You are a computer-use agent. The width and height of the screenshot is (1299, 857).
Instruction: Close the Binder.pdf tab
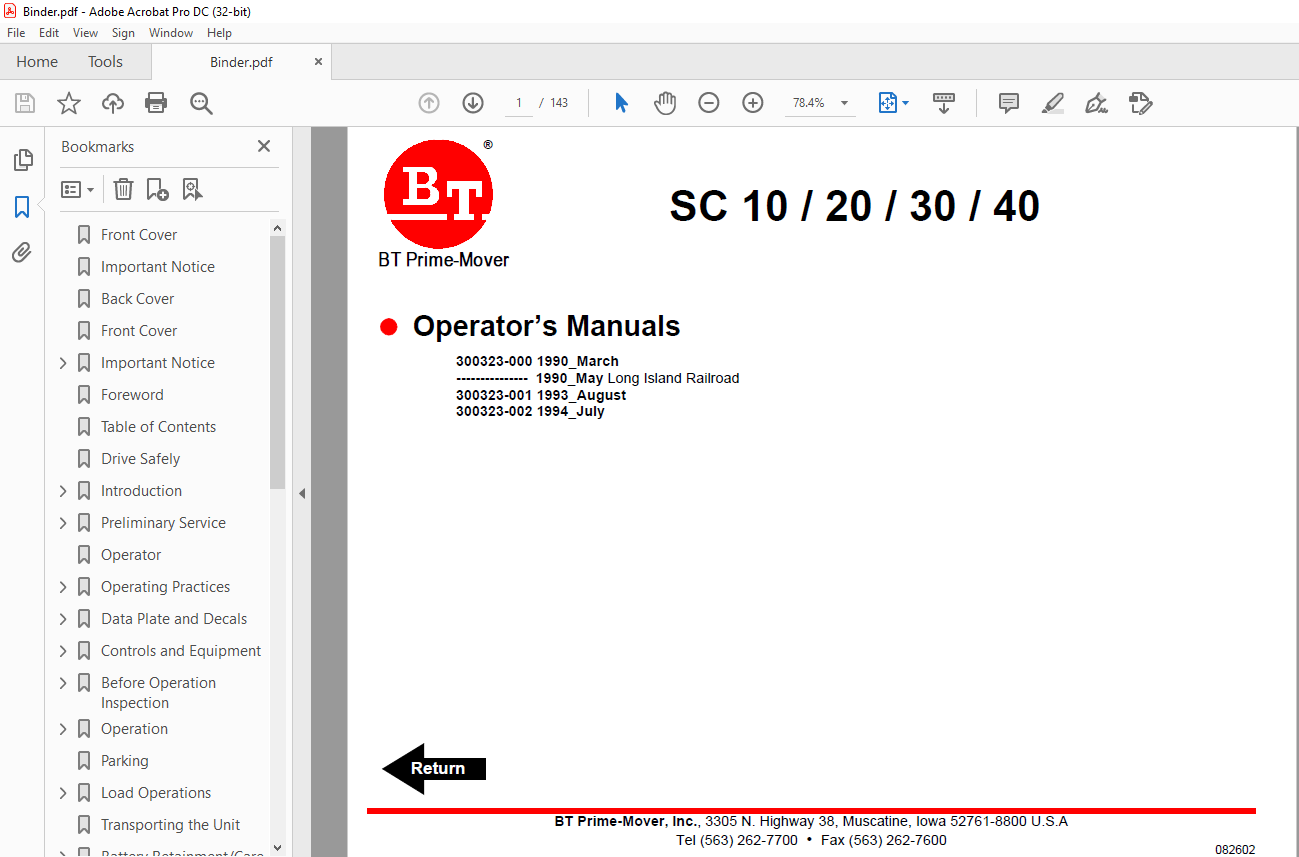(x=318, y=62)
